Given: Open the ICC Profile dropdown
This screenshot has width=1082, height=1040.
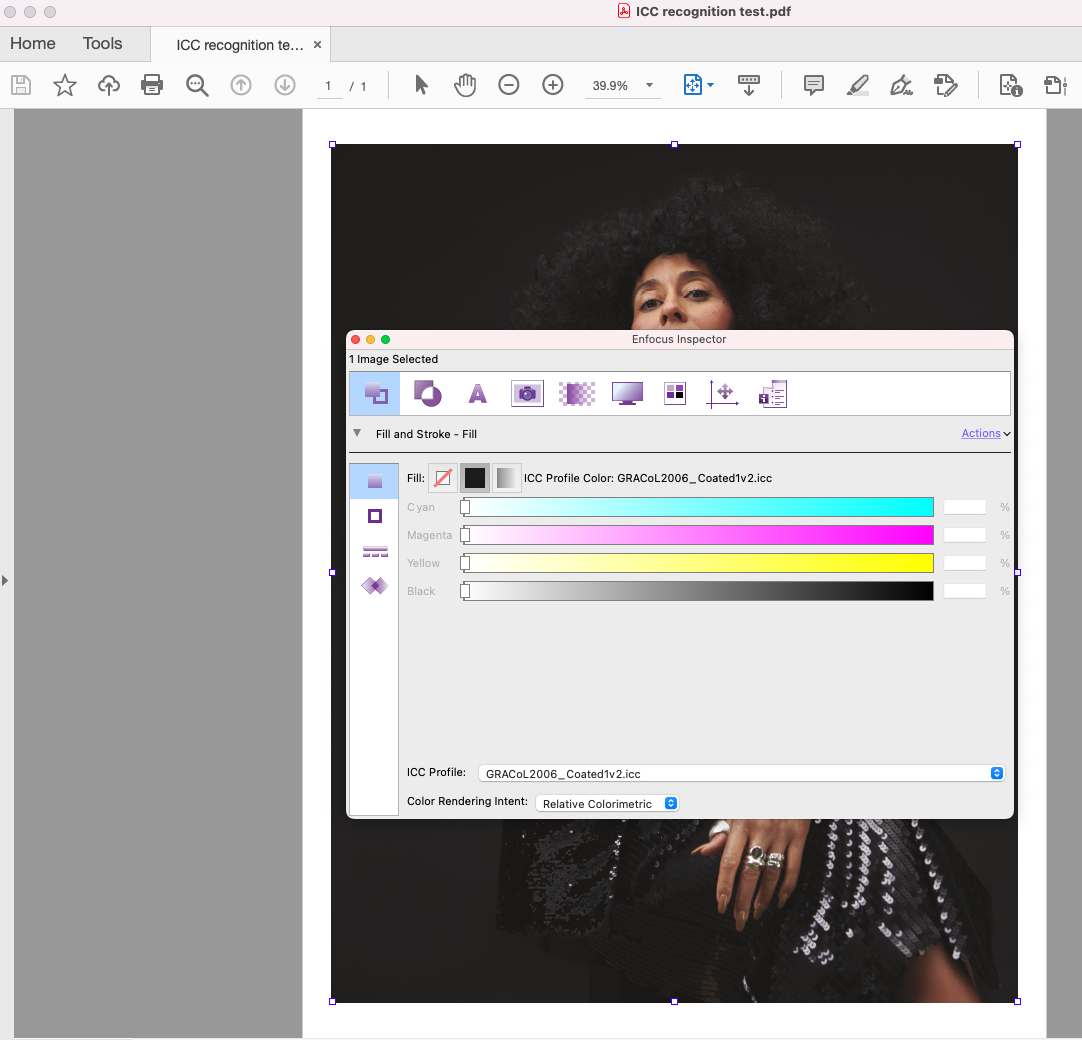Looking at the screenshot, I should [741, 774].
